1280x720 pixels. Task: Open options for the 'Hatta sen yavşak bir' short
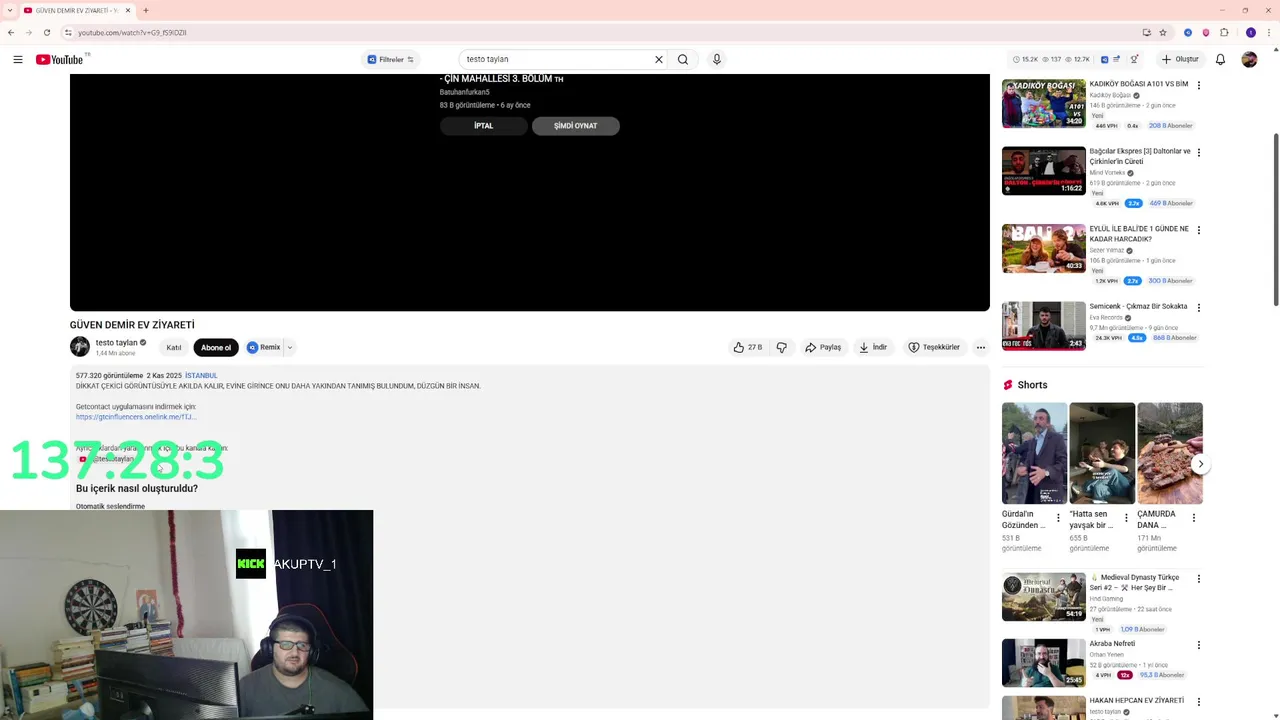(x=1126, y=518)
